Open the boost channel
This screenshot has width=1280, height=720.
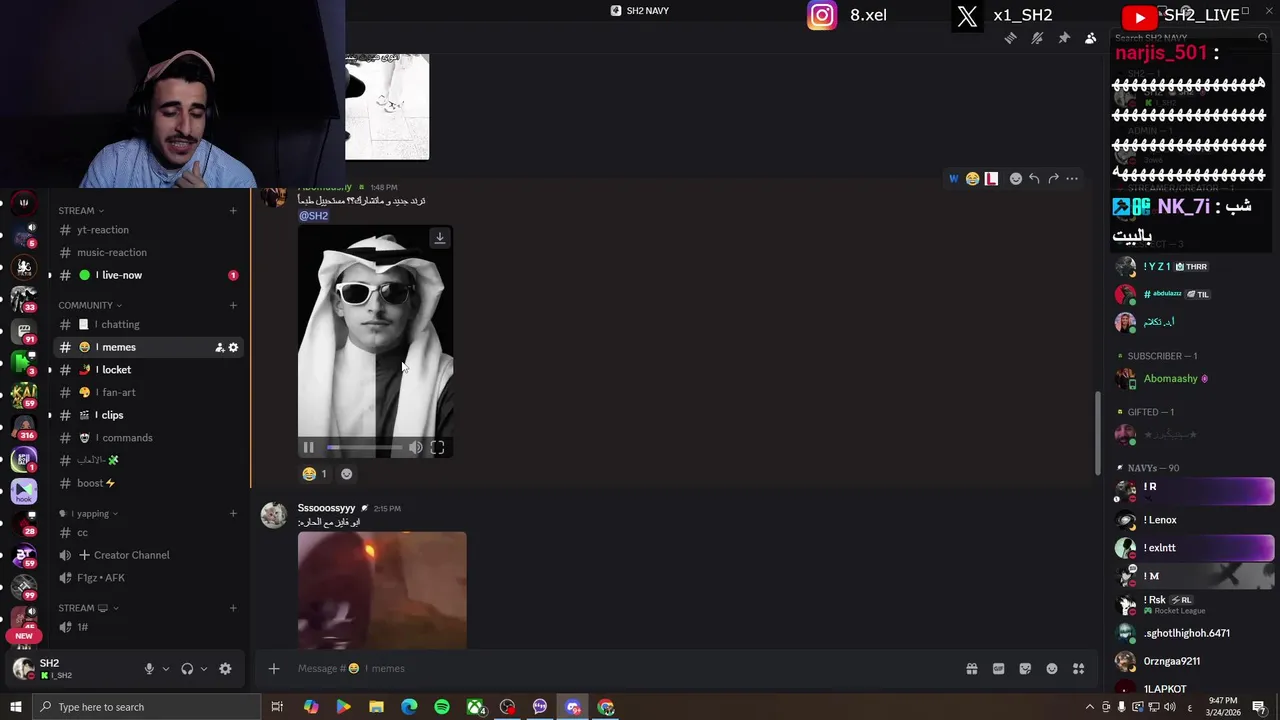pos(148,483)
